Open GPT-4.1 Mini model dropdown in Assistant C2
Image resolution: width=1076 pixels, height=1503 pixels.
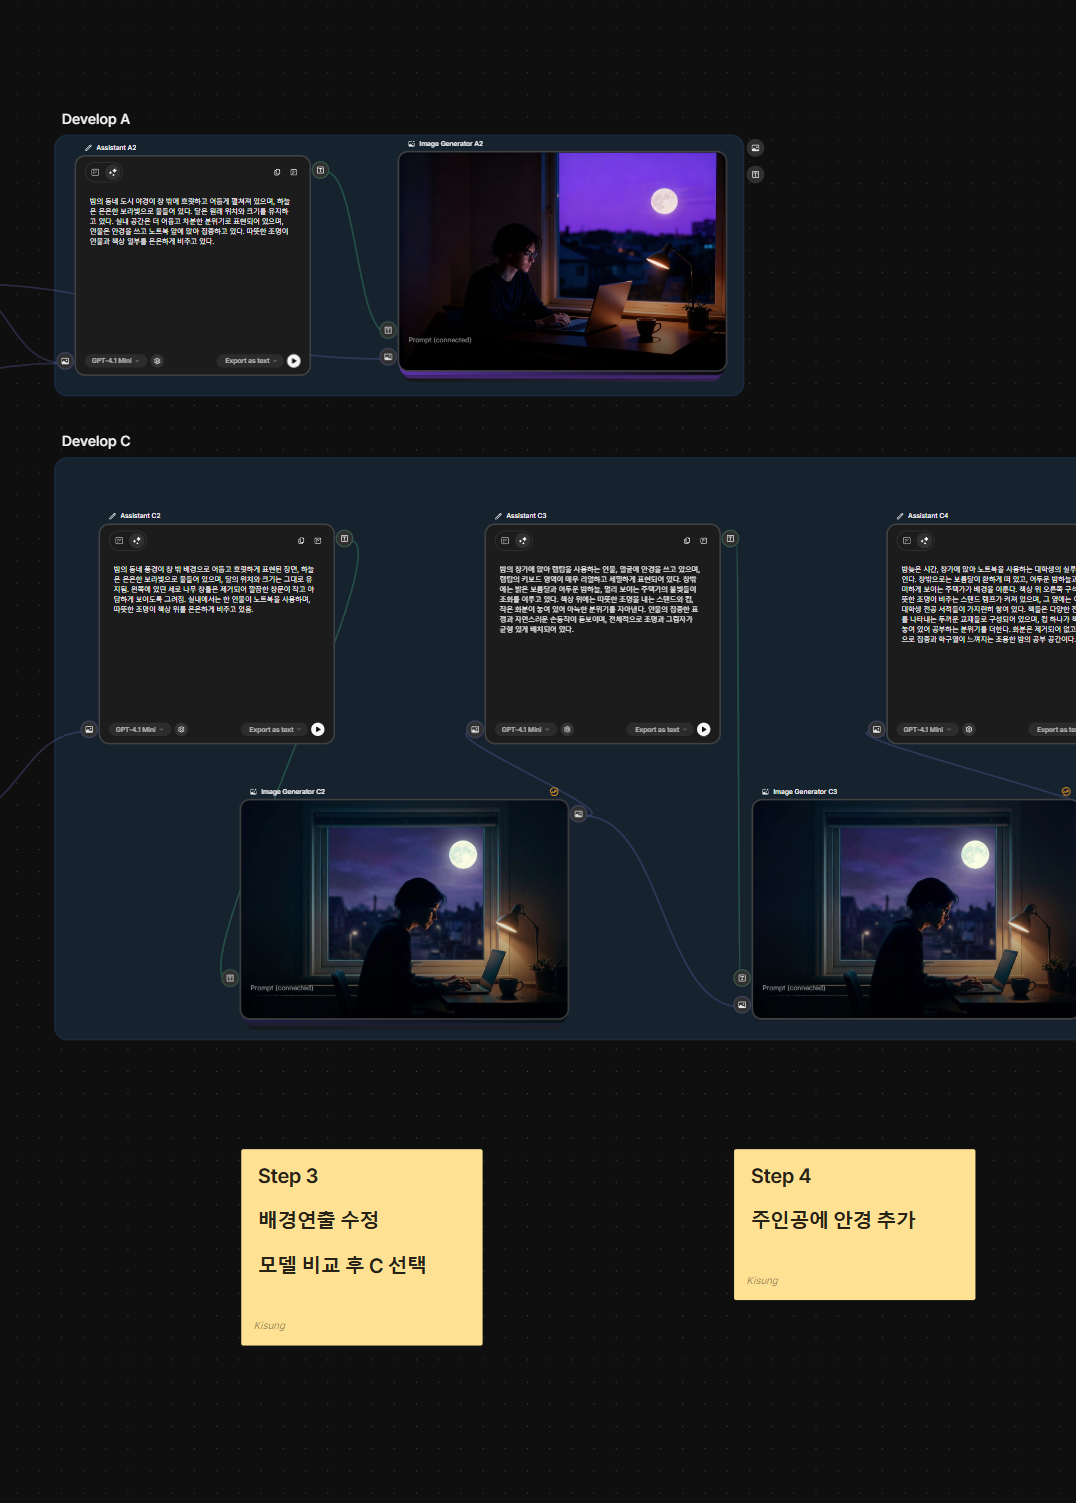pos(140,729)
